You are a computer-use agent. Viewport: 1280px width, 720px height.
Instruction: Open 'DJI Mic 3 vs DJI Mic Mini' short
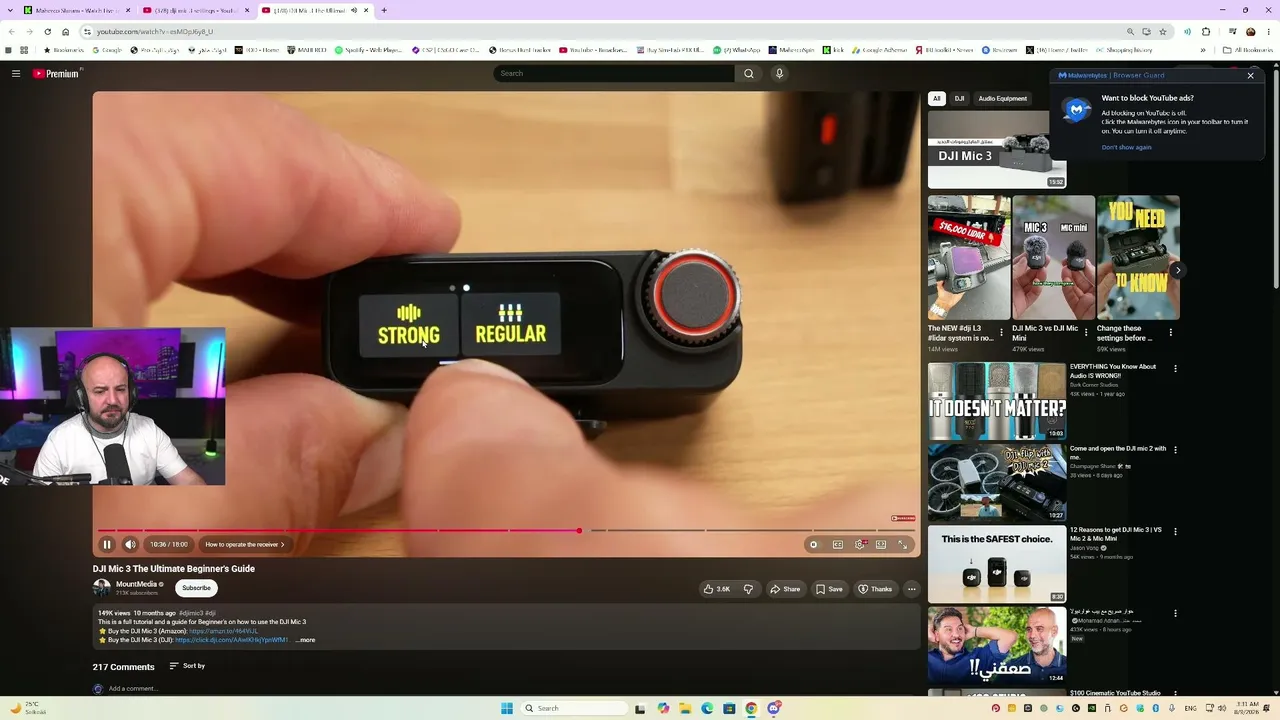pos(1053,257)
